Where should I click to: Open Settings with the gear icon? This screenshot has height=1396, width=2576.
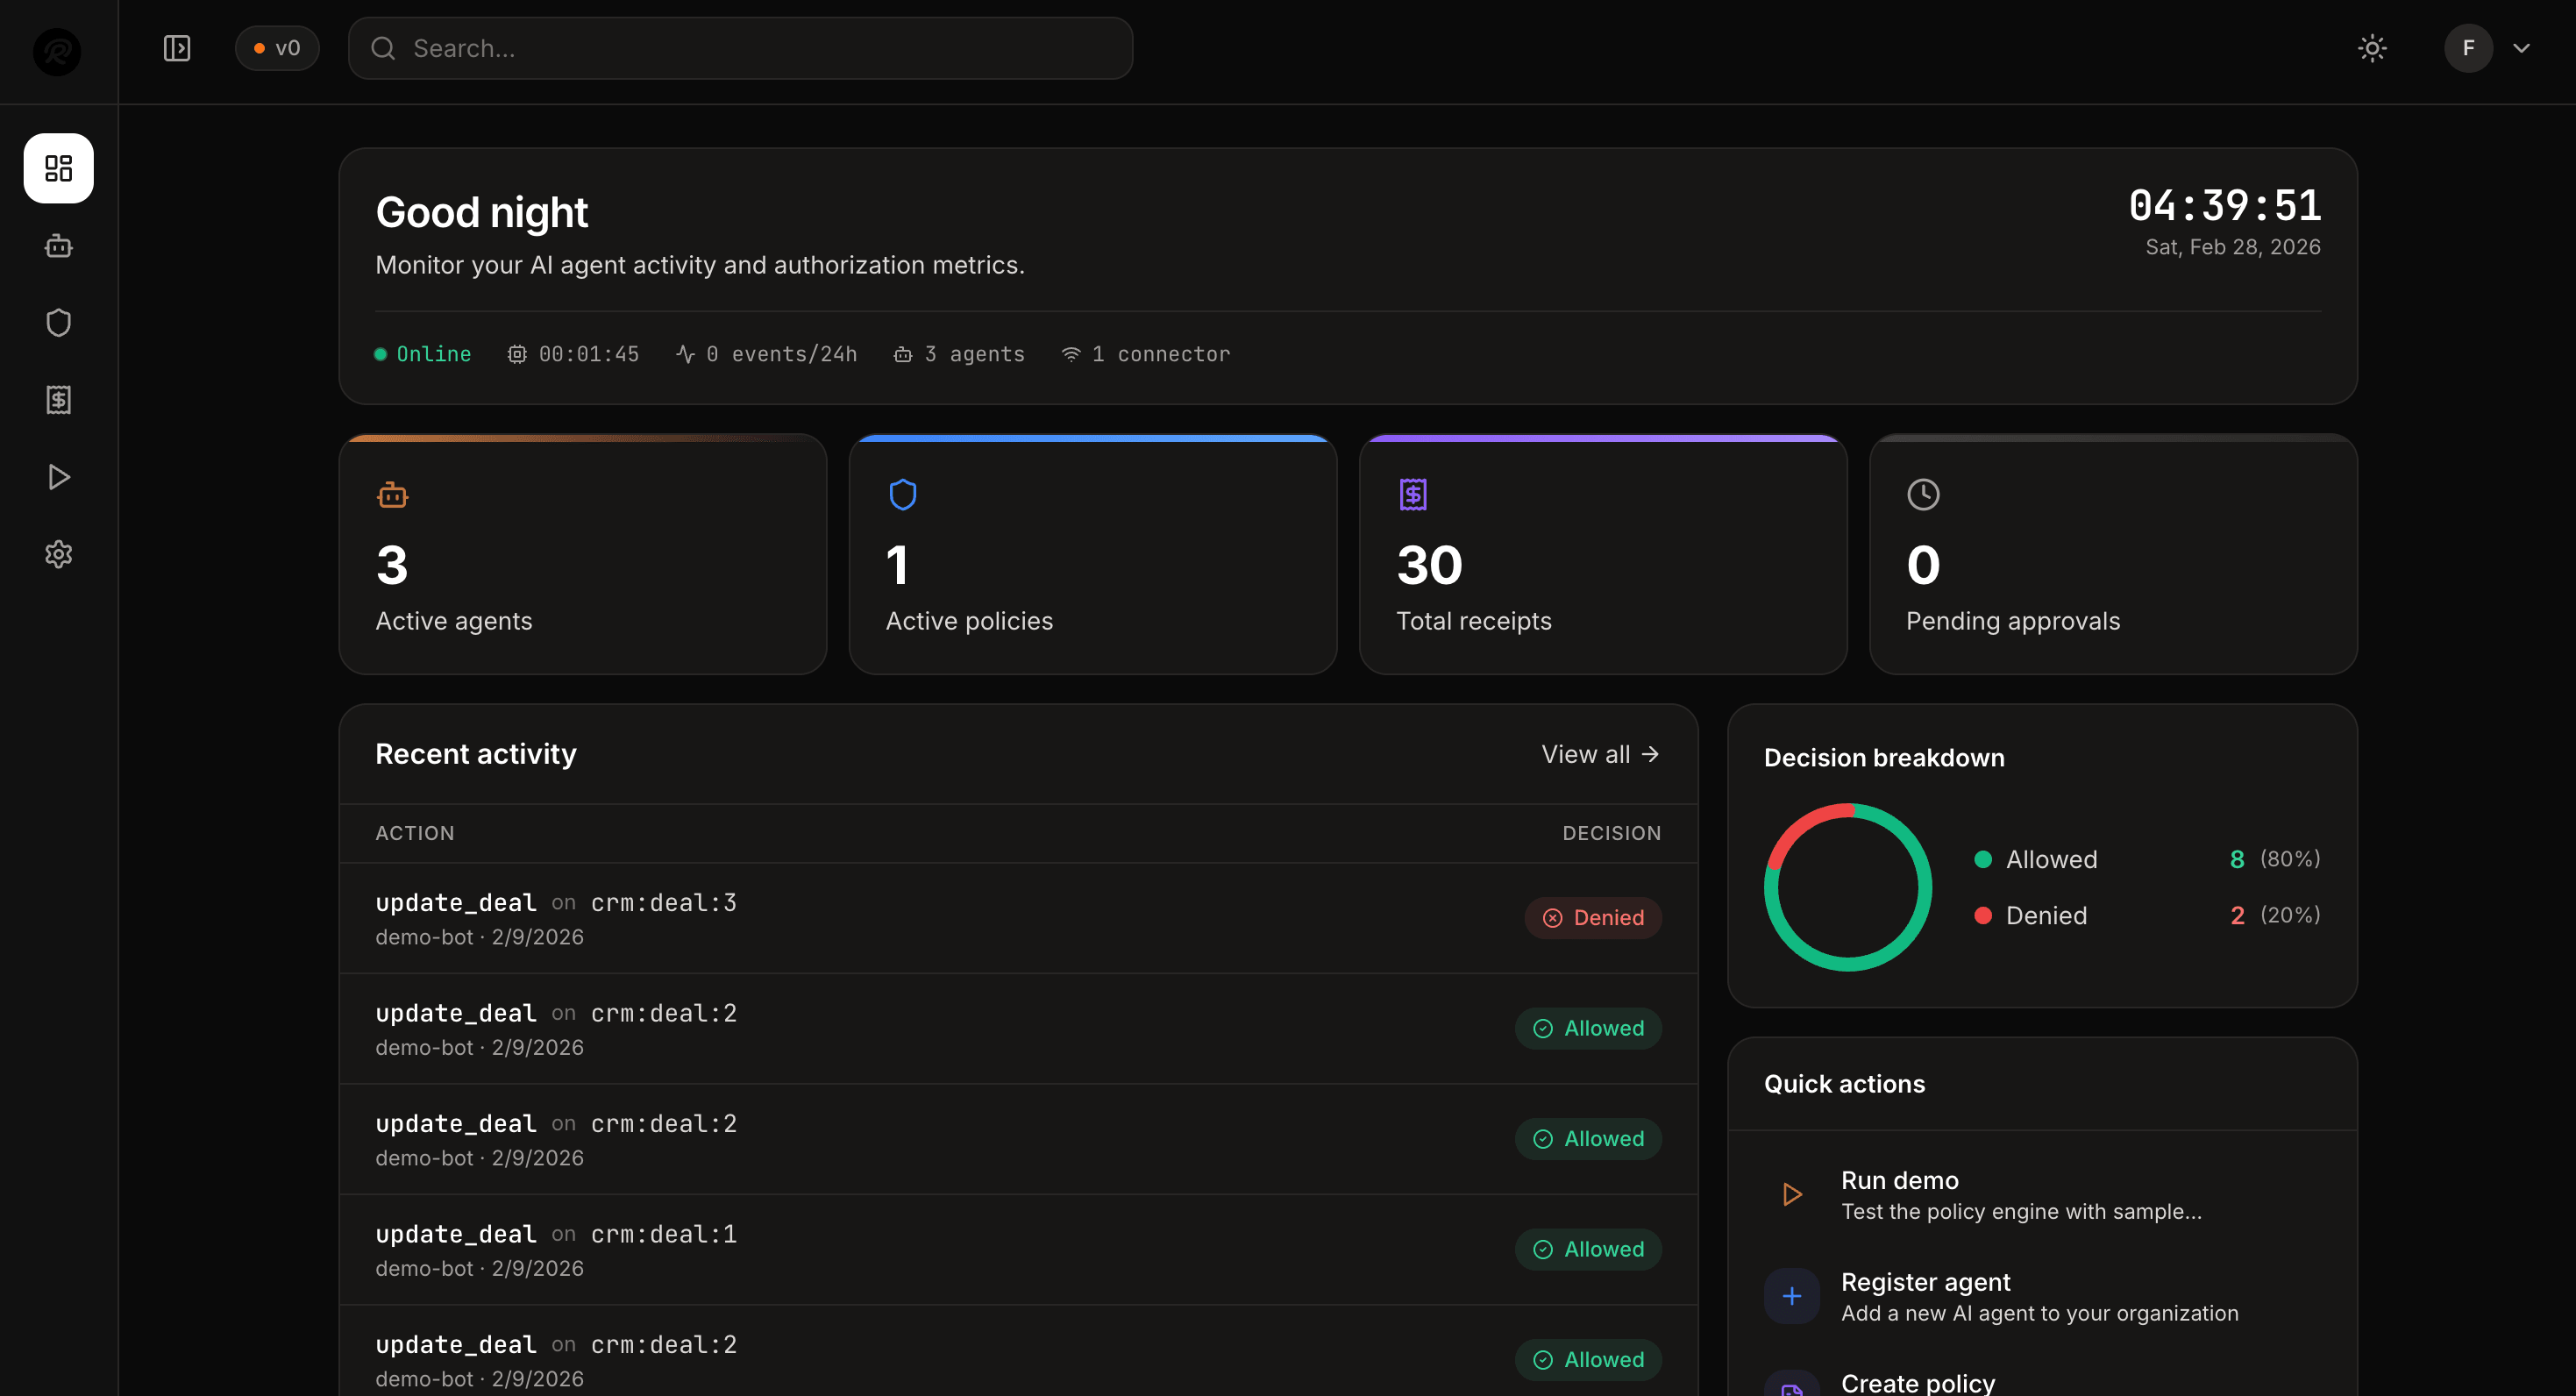click(57, 554)
